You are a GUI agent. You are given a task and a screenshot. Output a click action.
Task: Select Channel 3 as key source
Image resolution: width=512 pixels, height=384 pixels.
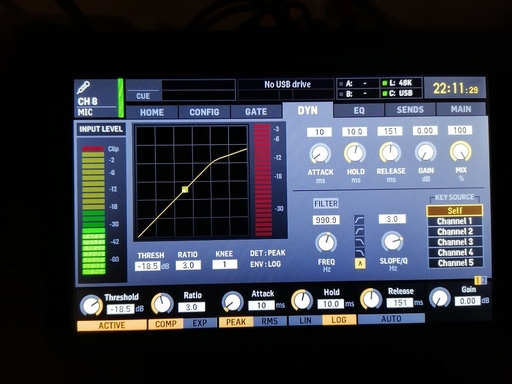[455, 242]
